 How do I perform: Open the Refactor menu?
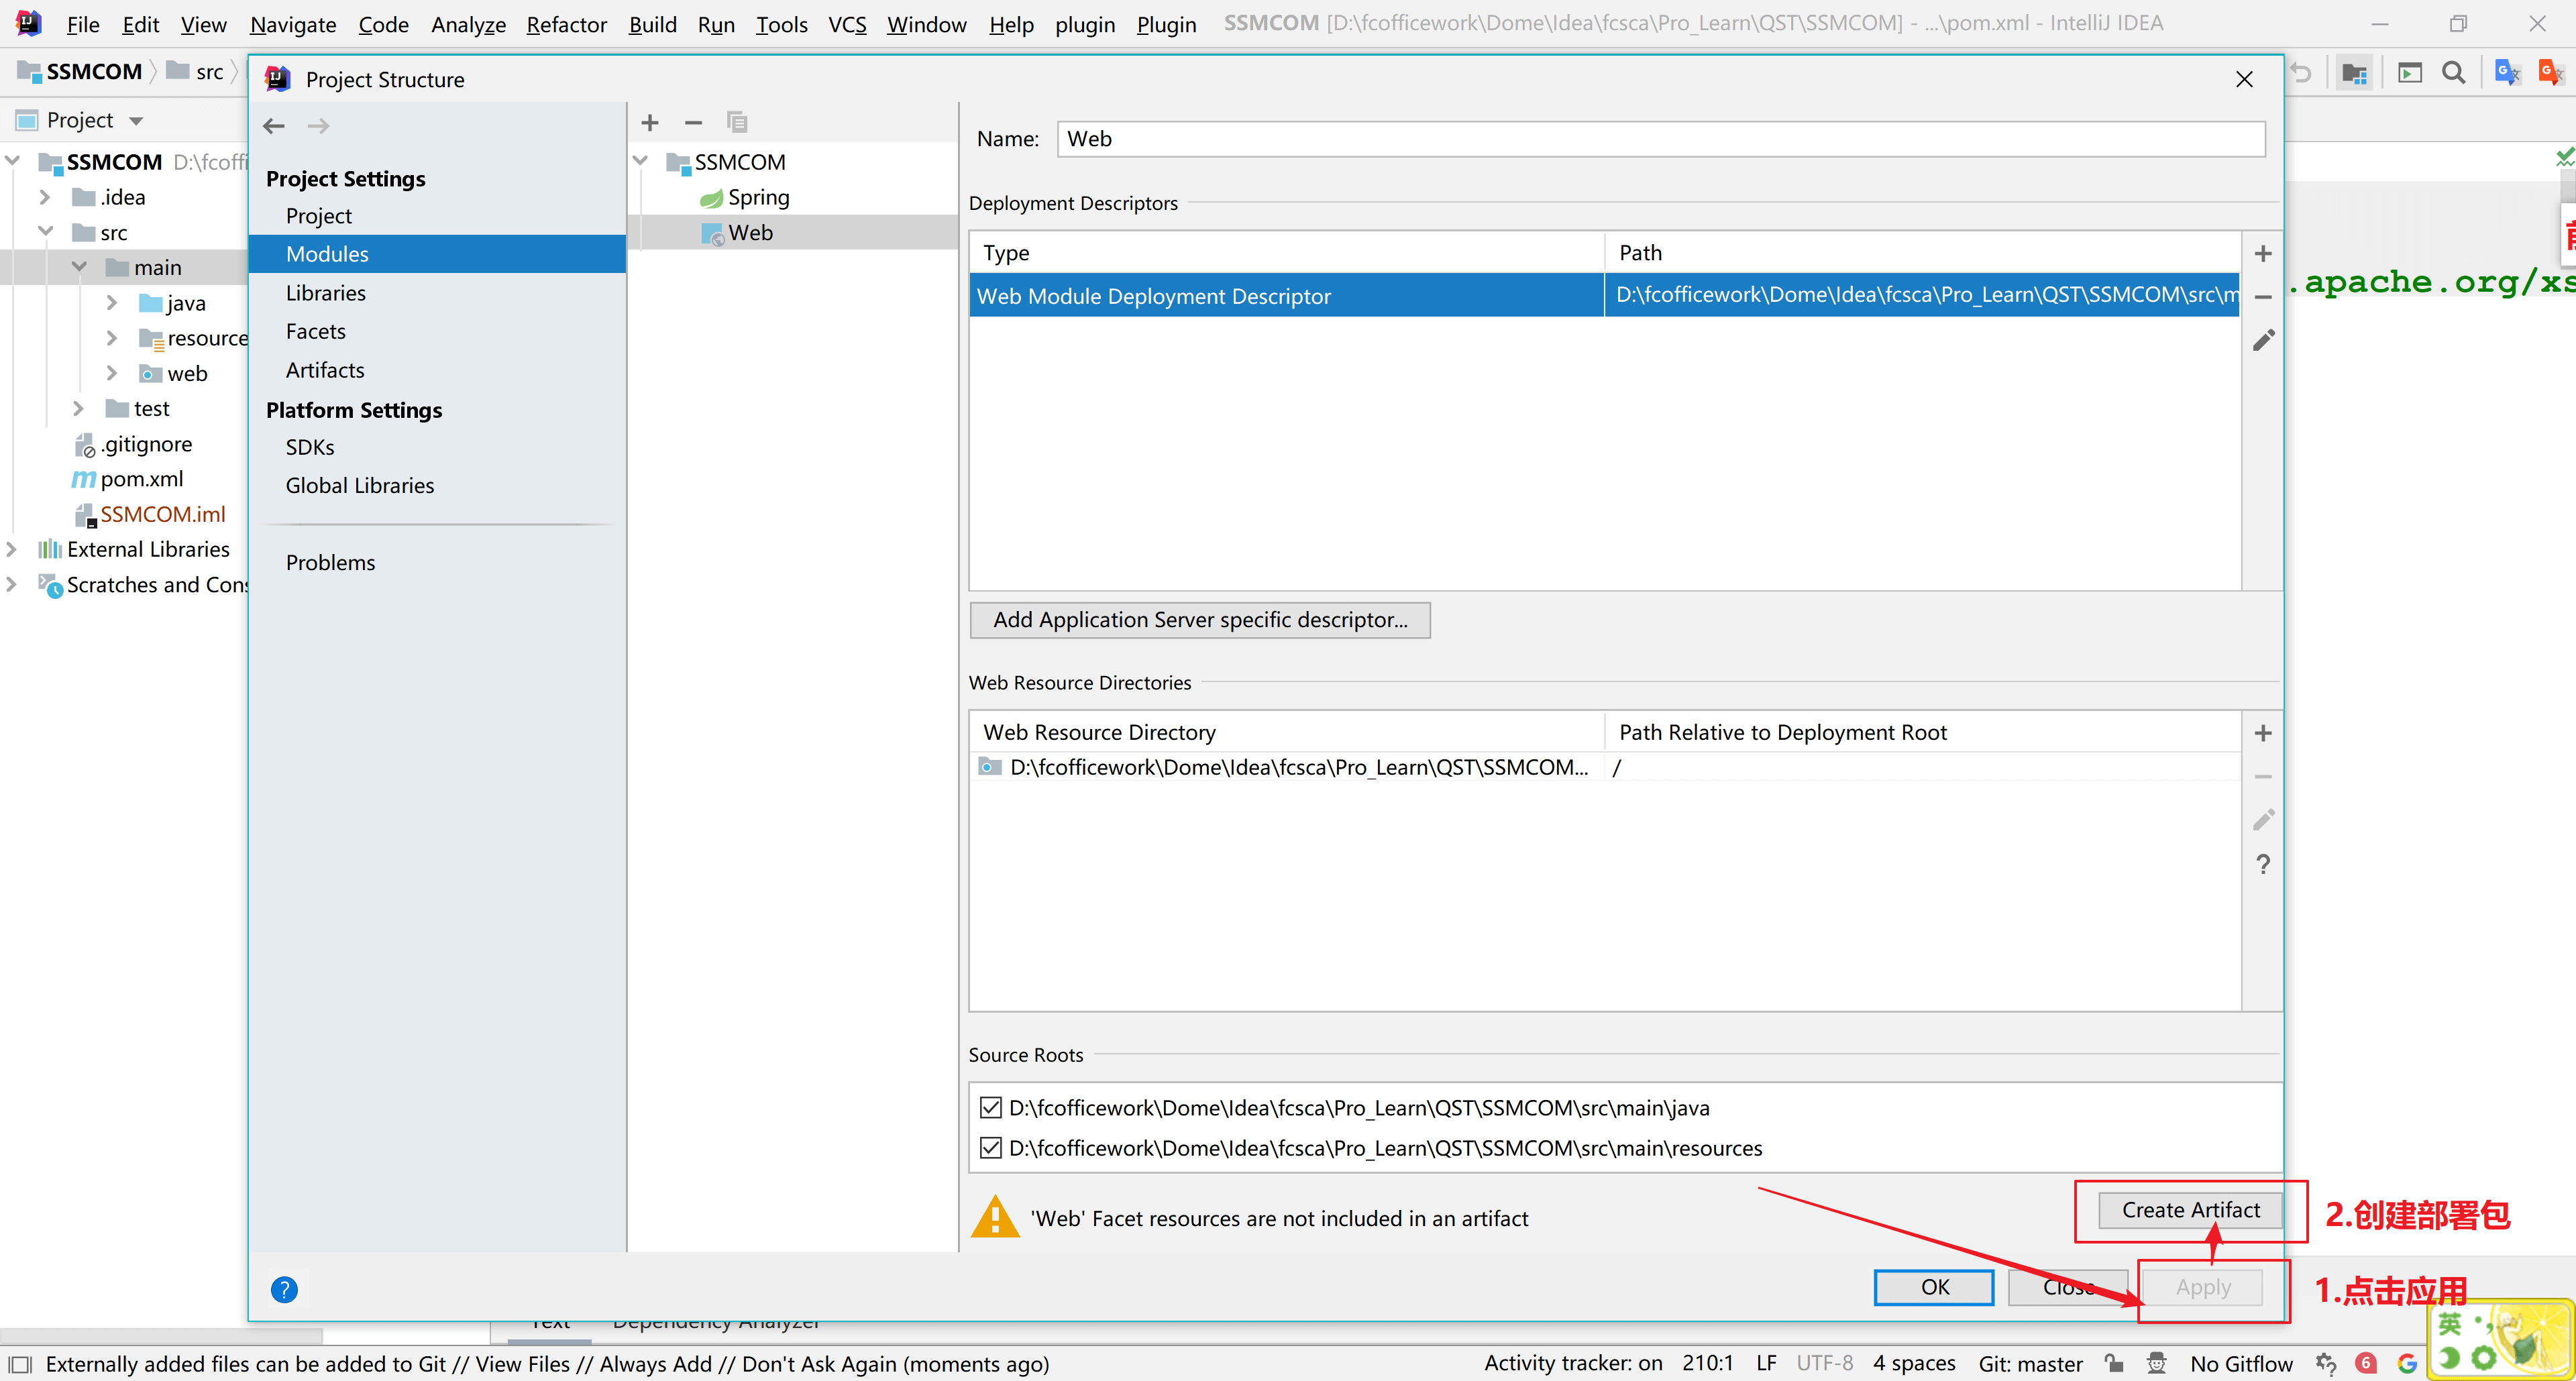(566, 24)
